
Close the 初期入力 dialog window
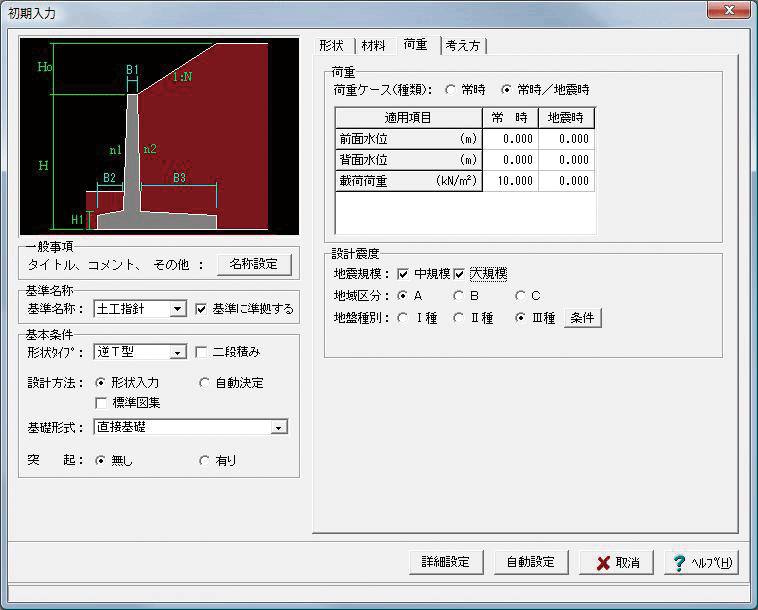point(729,10)
